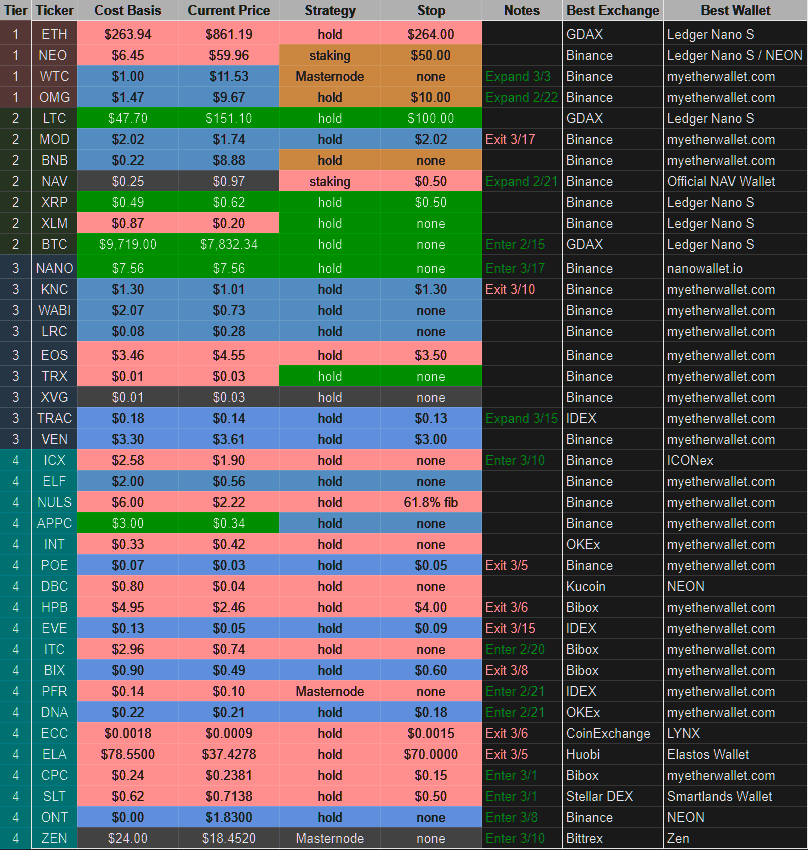Click ELA cost basis $78.5500
The image size is (808, 850).
127,755
